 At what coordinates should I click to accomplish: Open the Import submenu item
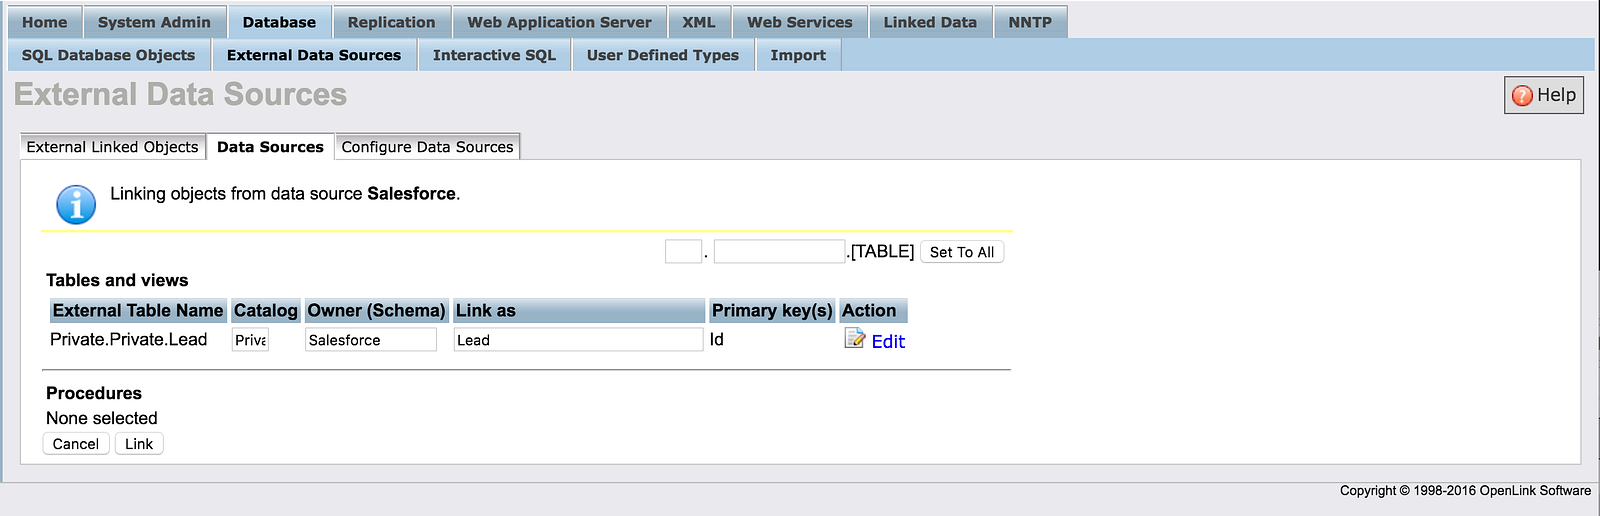798,55
